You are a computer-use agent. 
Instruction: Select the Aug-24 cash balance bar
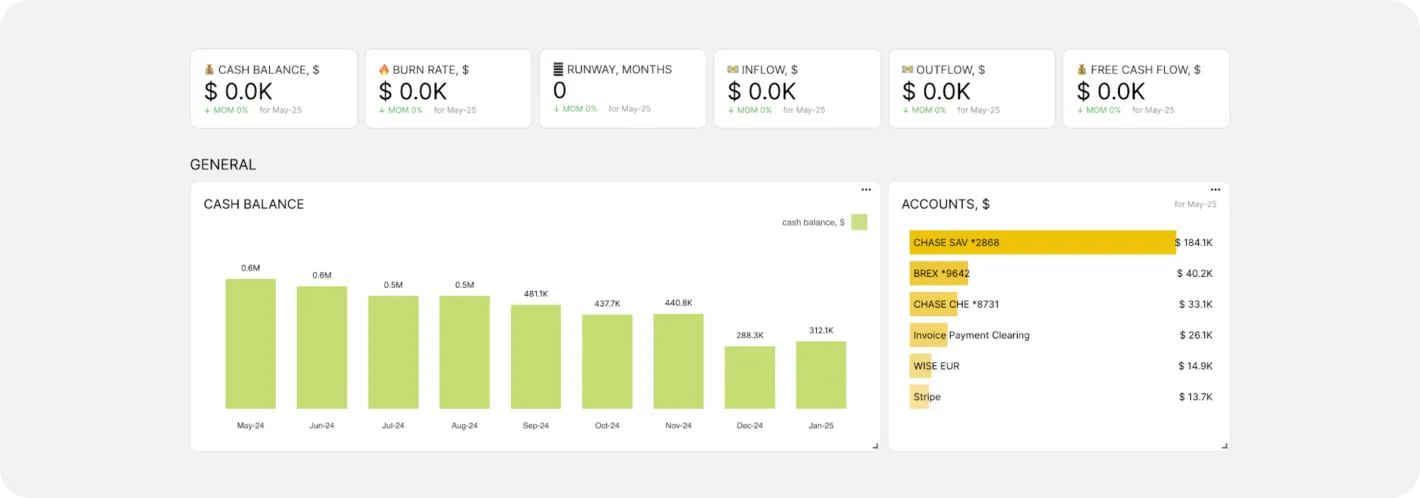465,352
